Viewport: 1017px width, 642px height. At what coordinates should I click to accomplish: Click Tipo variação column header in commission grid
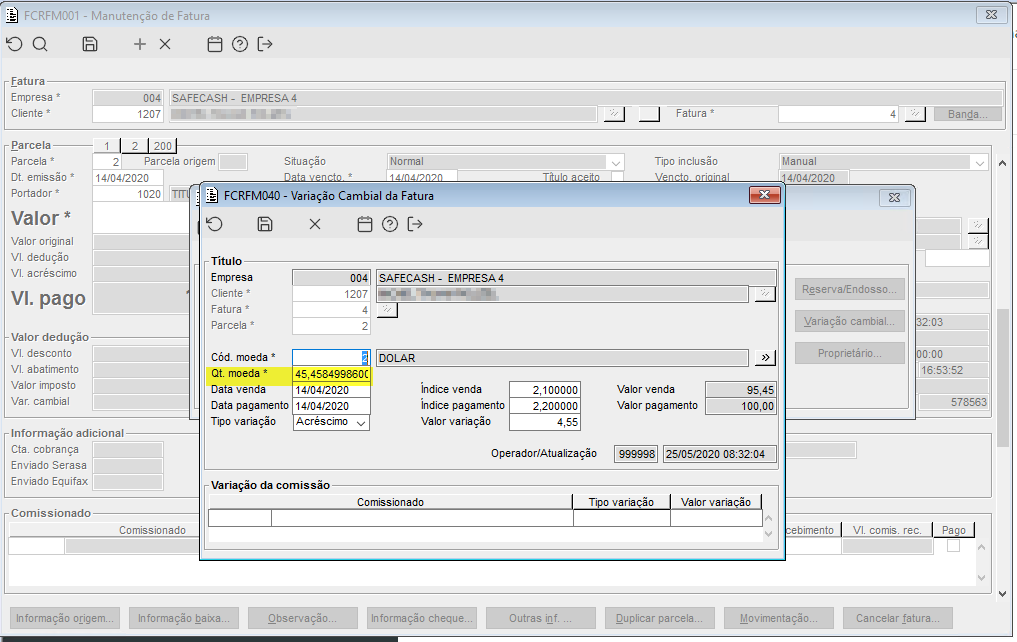click(621, 502)
